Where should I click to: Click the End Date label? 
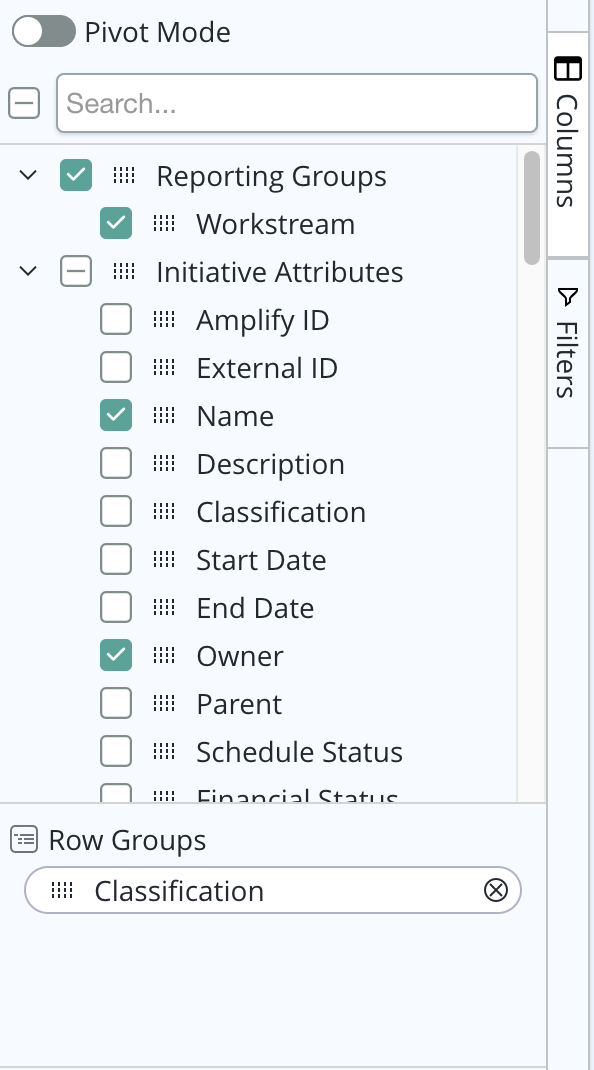(x=255, y=609)
